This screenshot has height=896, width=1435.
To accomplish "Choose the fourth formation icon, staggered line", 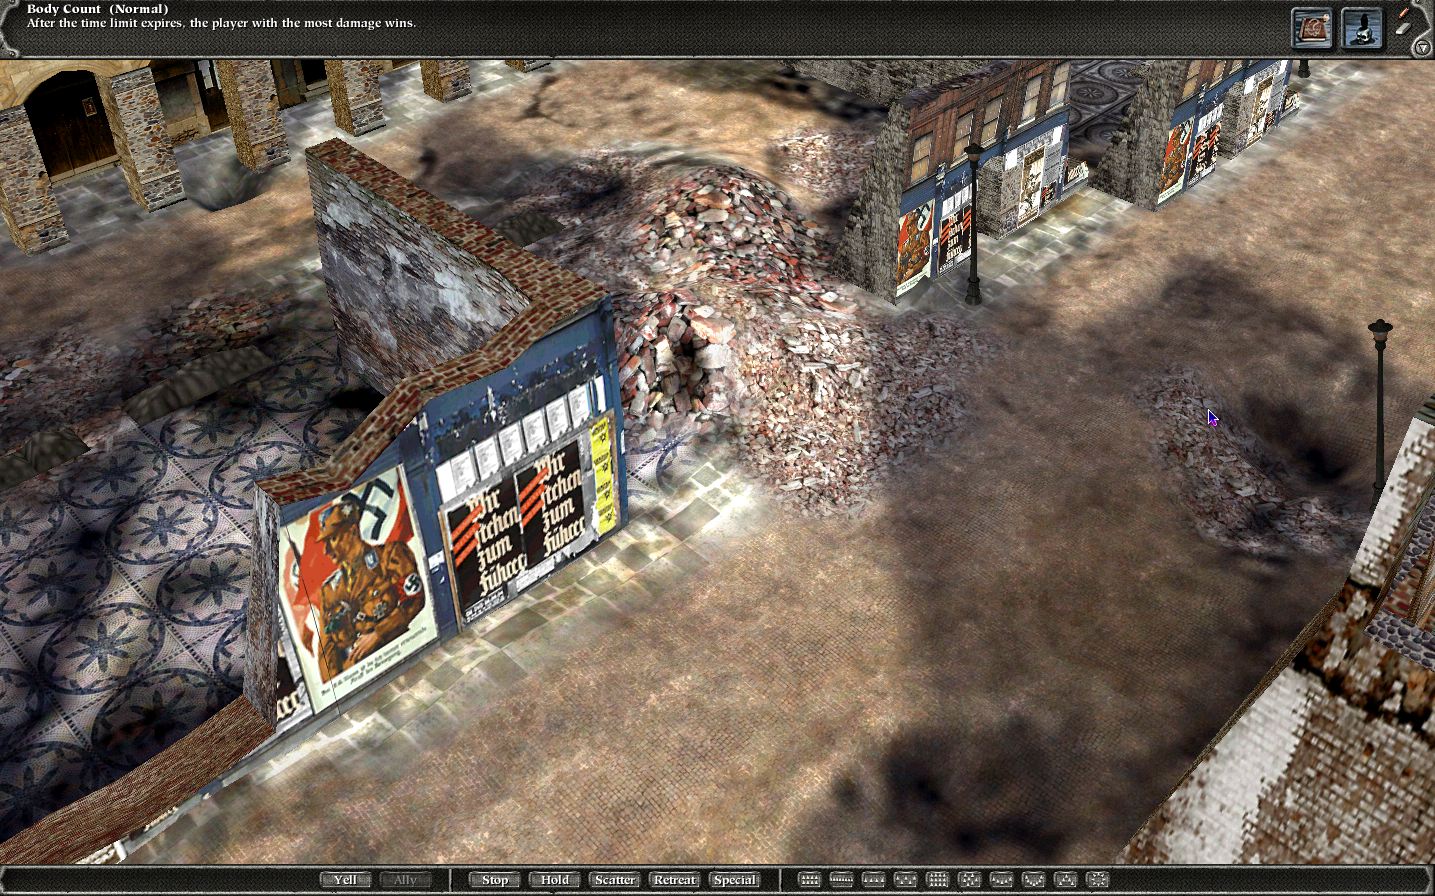I will tap(906, 880).
